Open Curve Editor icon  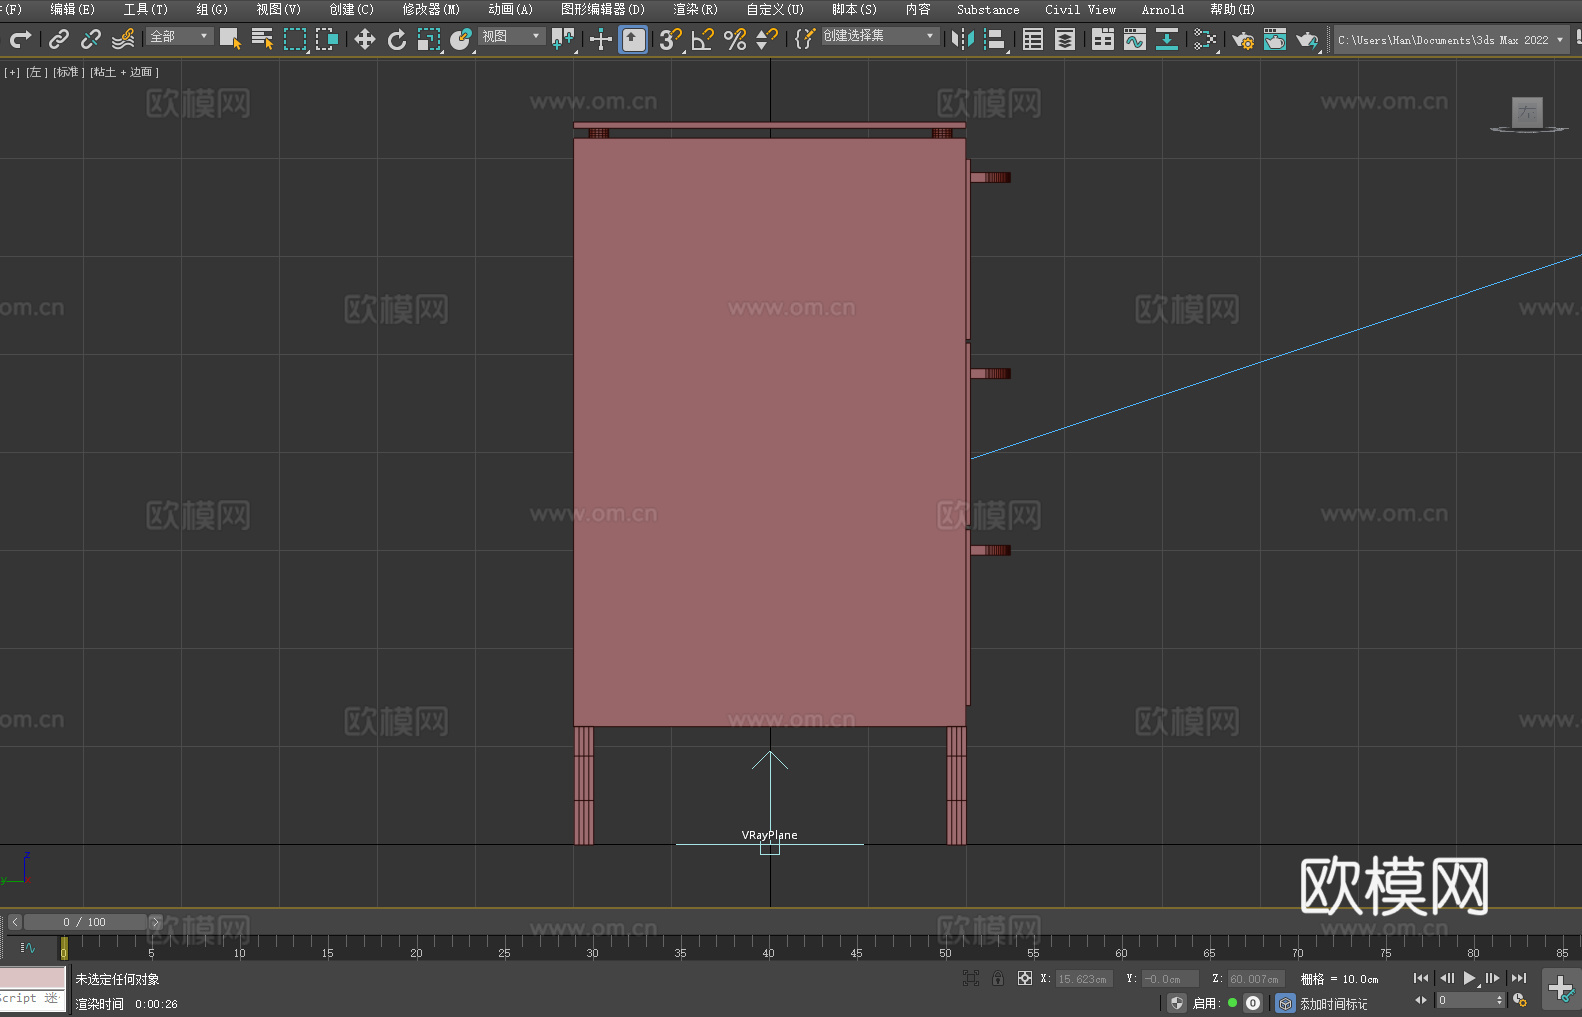click(1135, 39)
